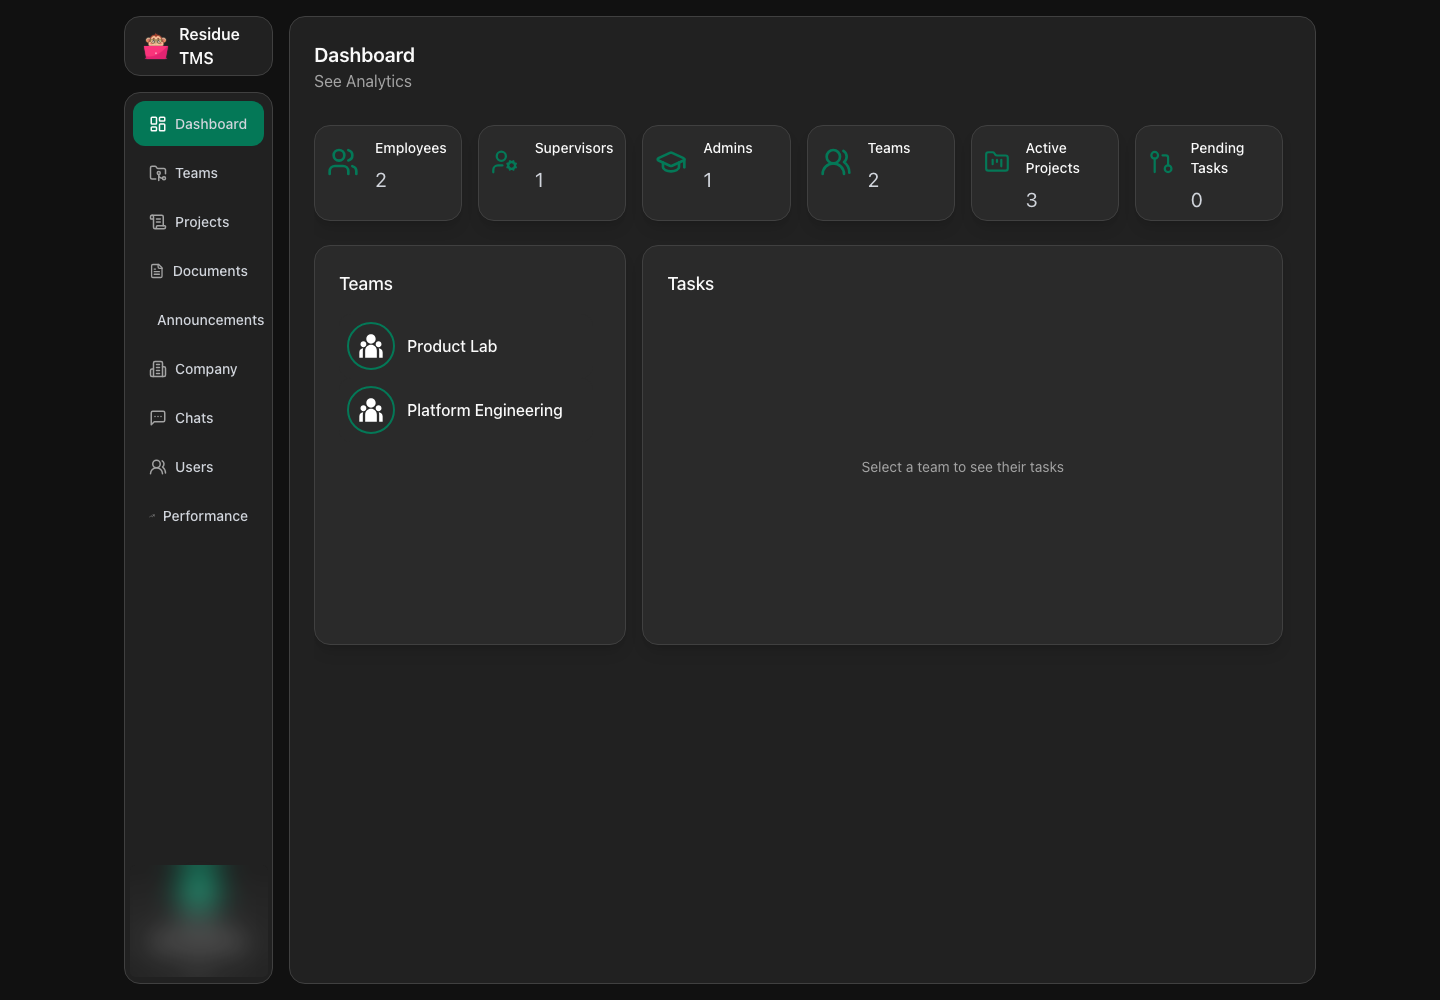1440x1000 pixels.
Task: Click the Employees count value 2
Action: click(381, 180)
